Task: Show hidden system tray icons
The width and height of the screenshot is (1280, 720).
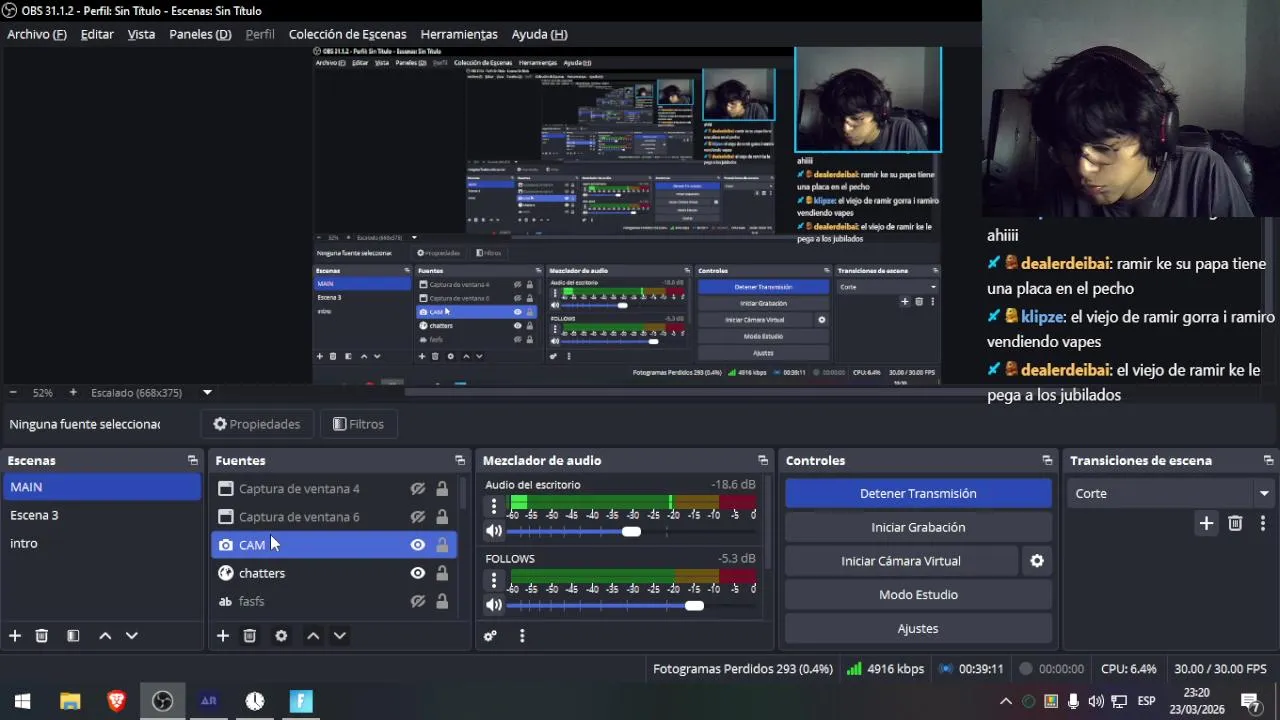Action: [1006, 701]
